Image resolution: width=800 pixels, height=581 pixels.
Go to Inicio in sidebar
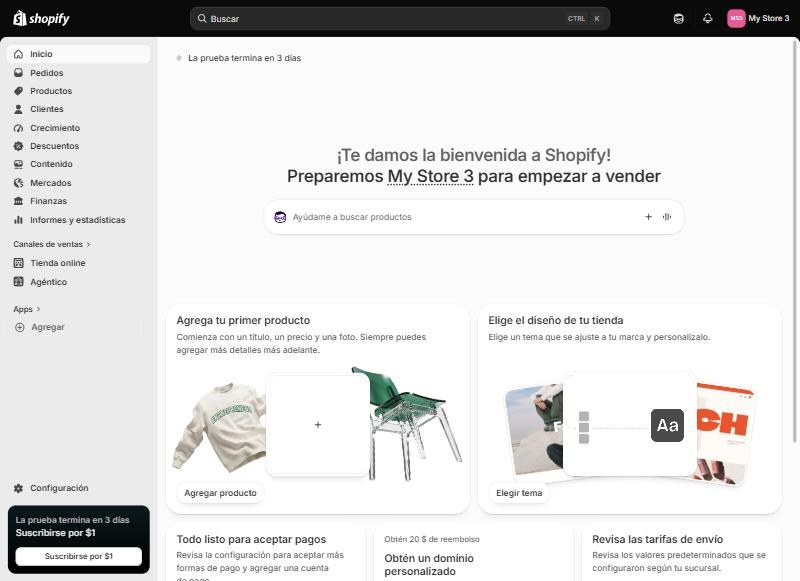click(78, 54)
